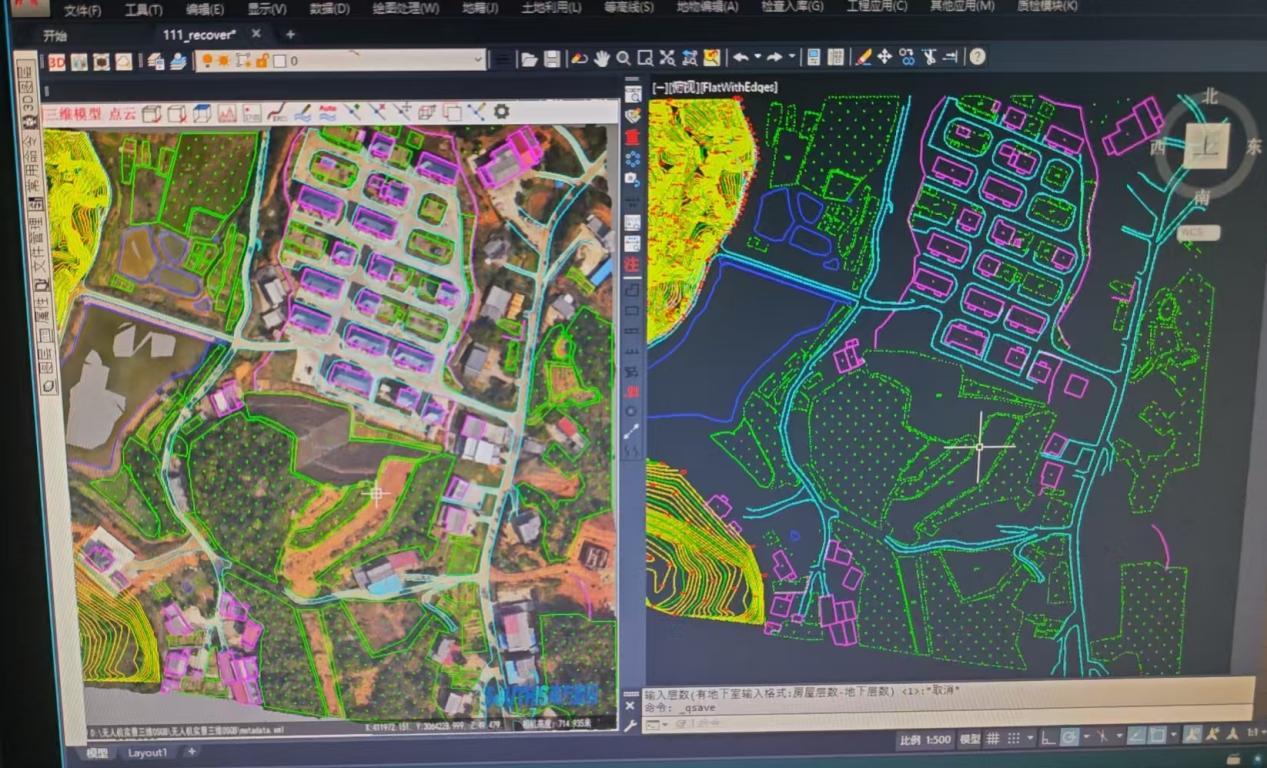Screen dimensions: 1267x768
Task: Expand the redo history dropdown arrow
Action: [x=791, y=57]
